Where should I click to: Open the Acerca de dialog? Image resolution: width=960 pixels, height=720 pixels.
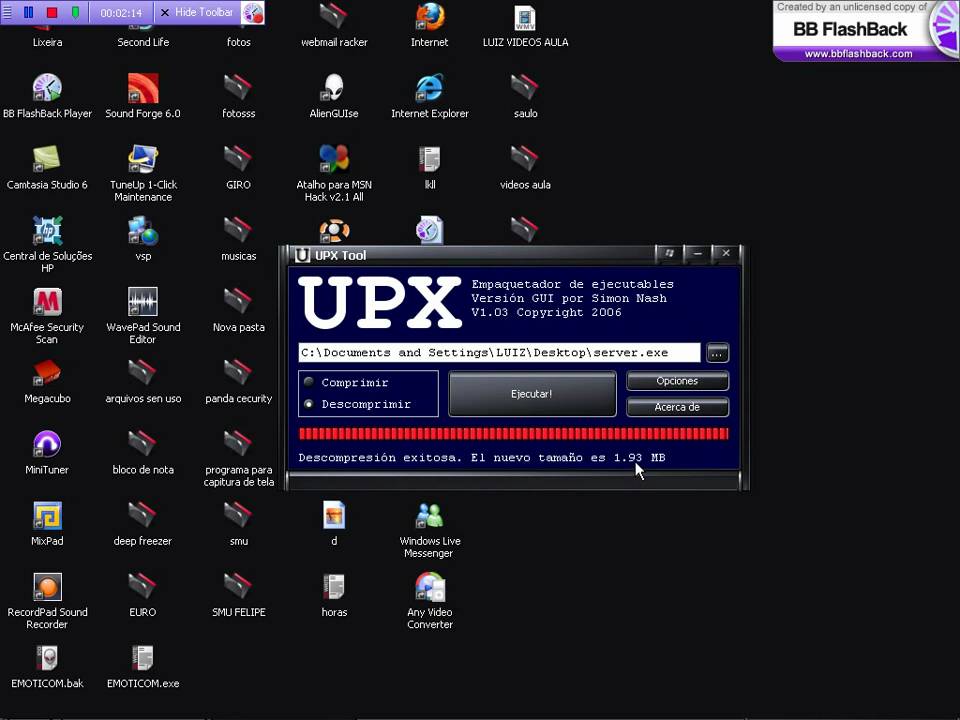pos(677,407)
